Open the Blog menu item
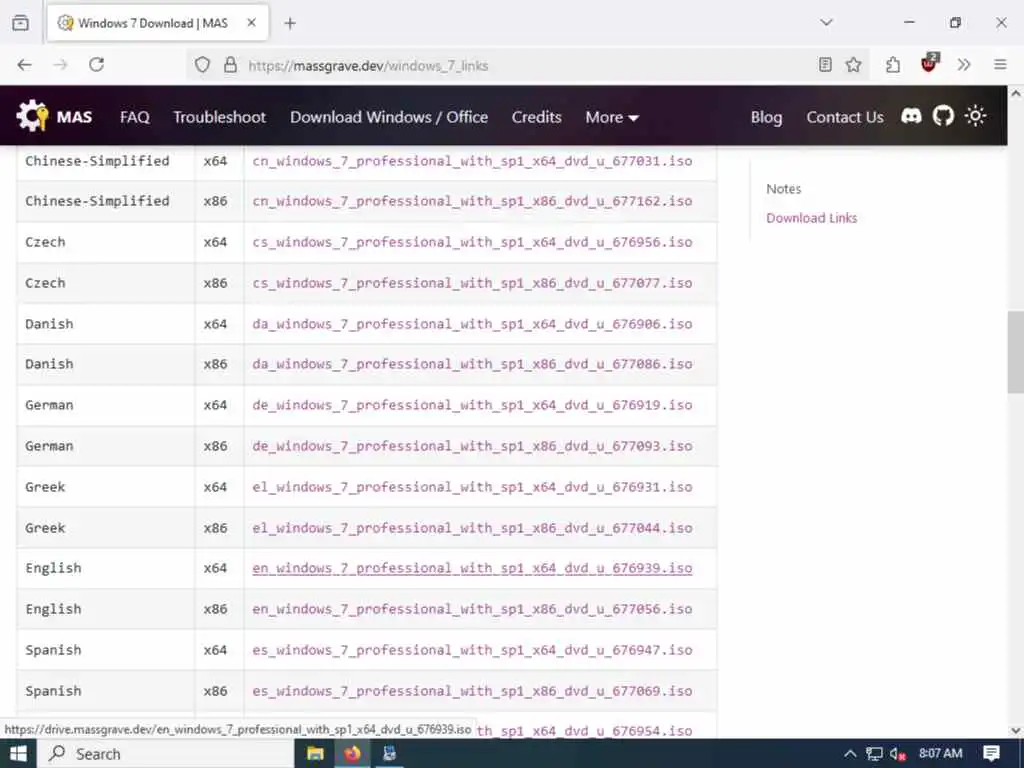 (766, 117)
